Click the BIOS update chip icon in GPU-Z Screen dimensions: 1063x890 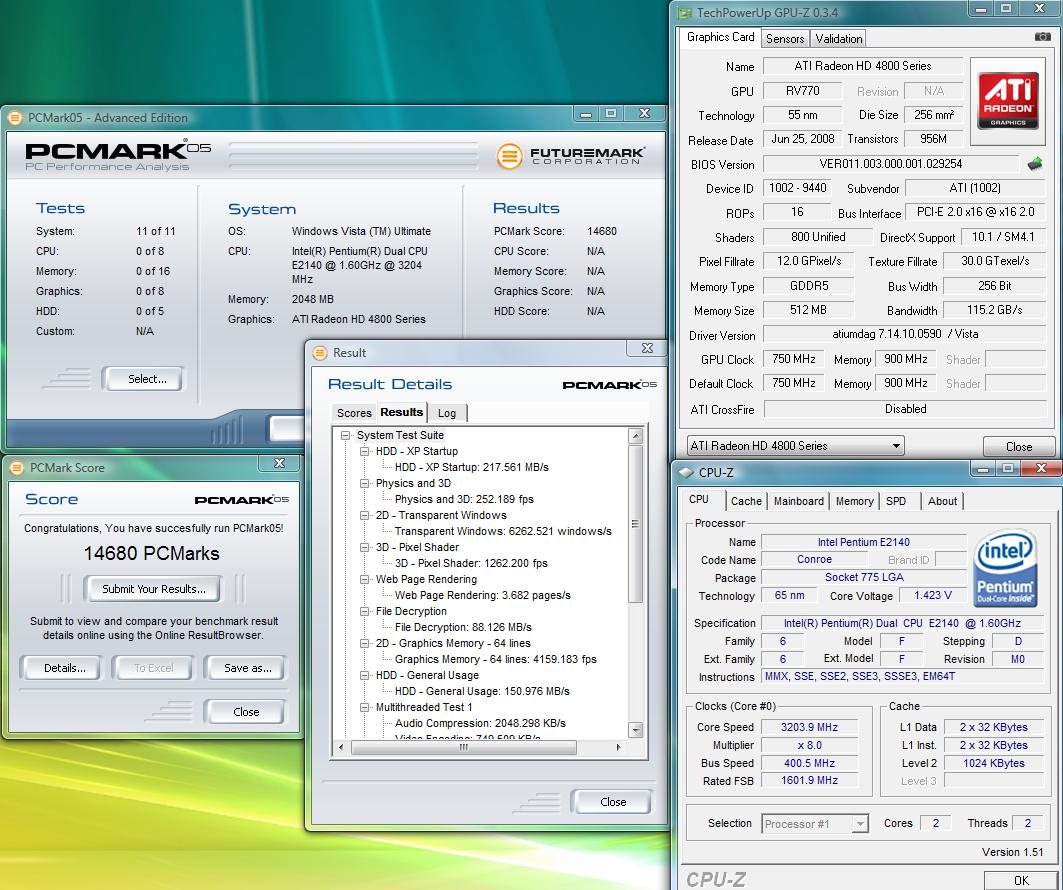(x=1035, y=163)
